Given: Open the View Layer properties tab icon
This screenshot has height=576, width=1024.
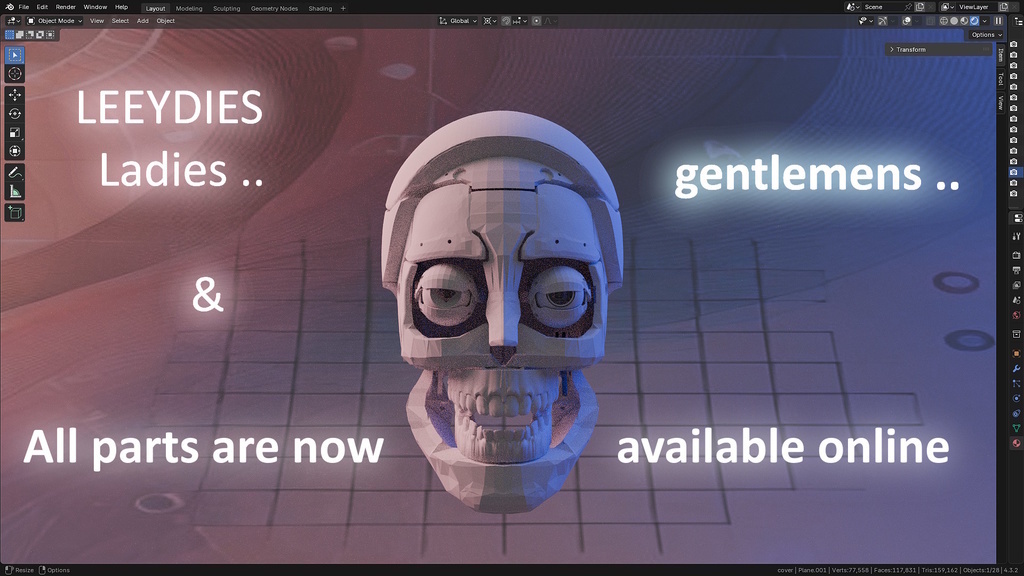Looking at the screenshot, I should point(1016,285).
